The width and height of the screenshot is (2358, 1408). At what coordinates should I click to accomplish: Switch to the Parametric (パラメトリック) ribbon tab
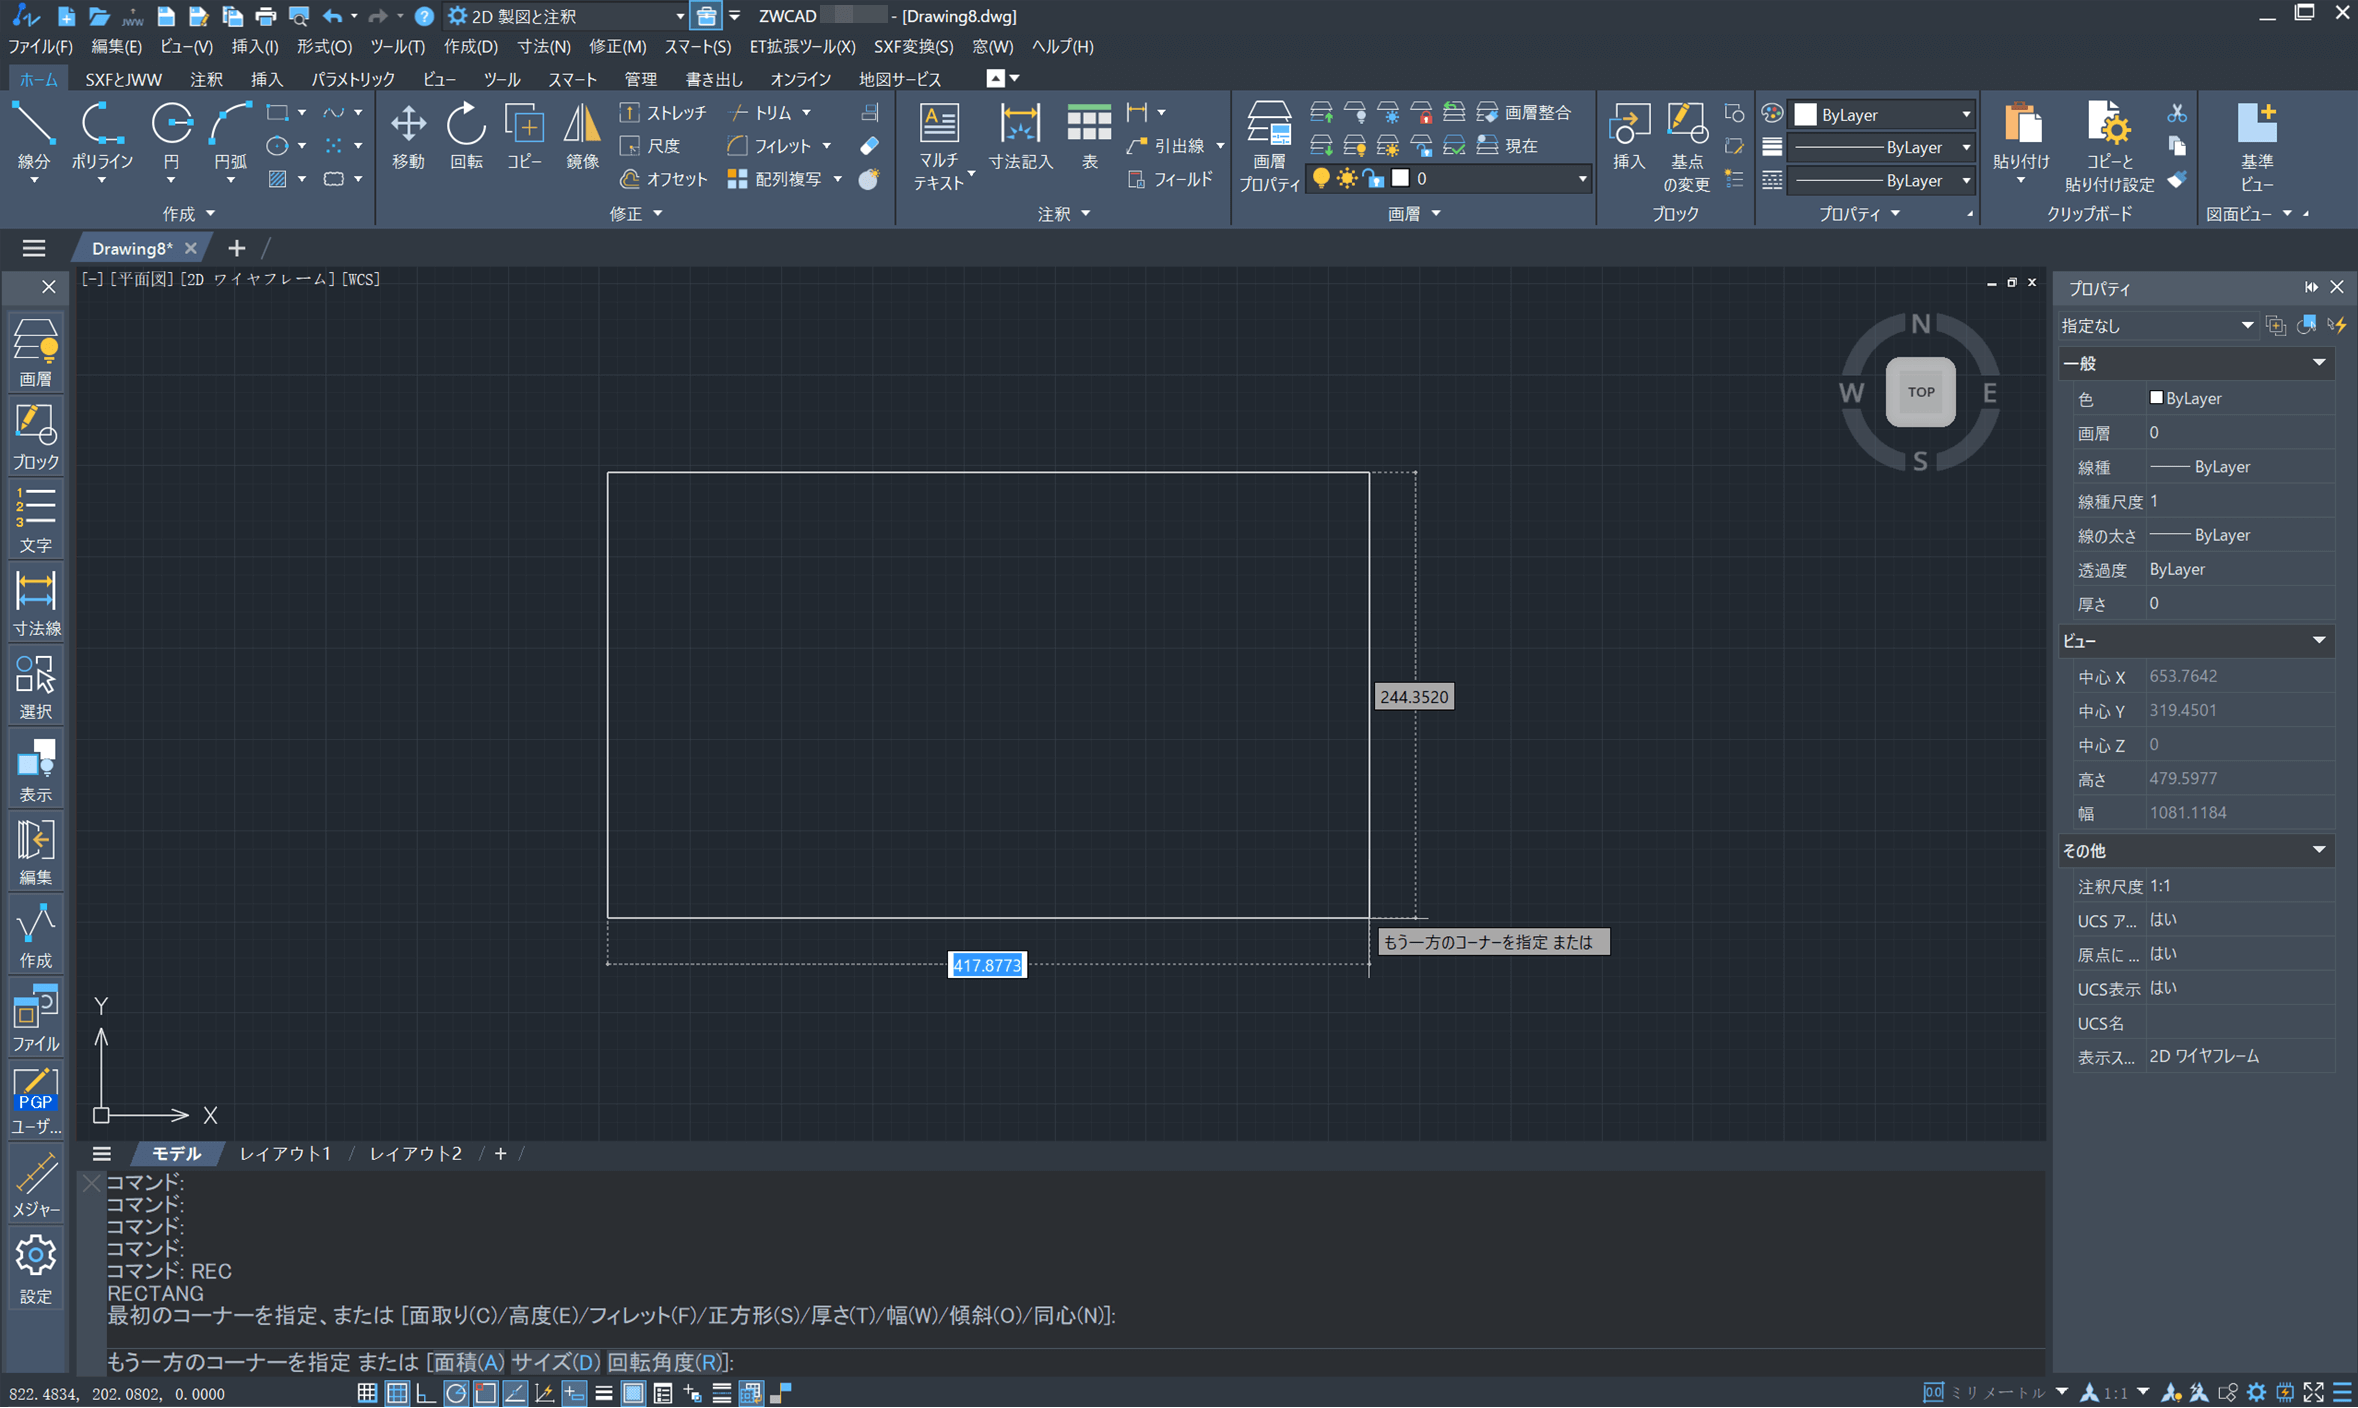coord(353,79)
